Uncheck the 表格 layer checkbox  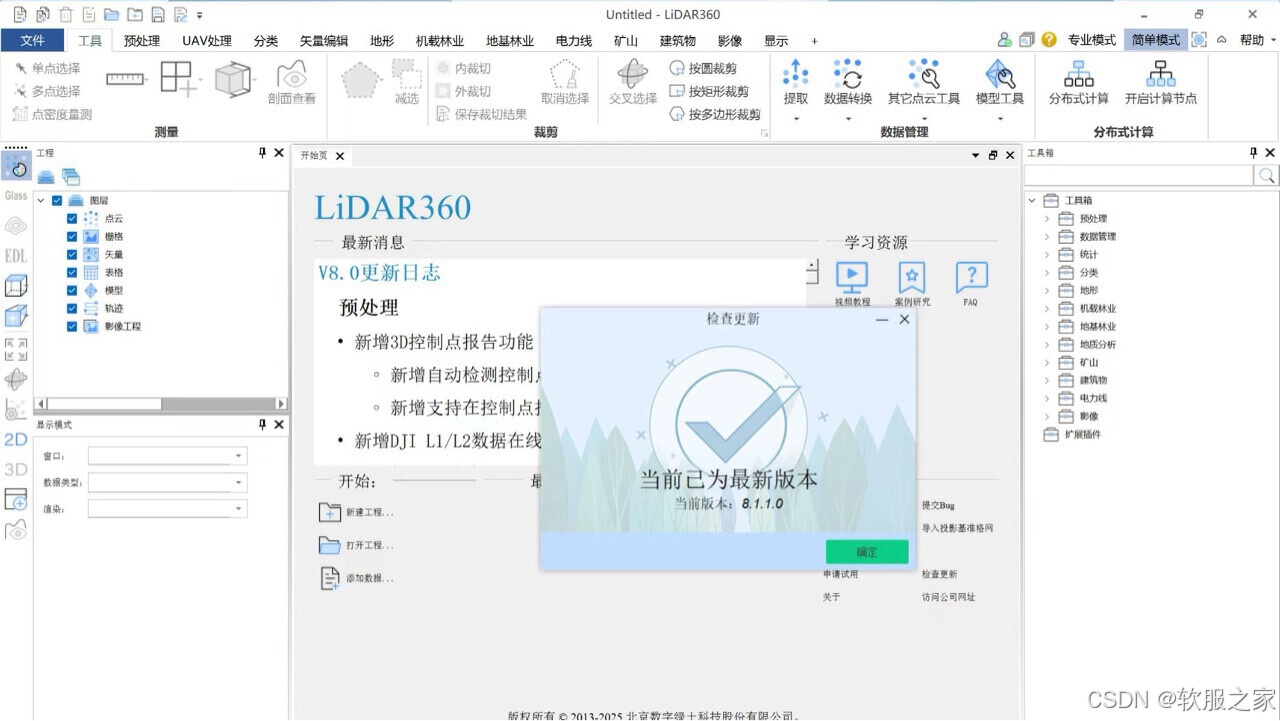click(x=72, y=272)
